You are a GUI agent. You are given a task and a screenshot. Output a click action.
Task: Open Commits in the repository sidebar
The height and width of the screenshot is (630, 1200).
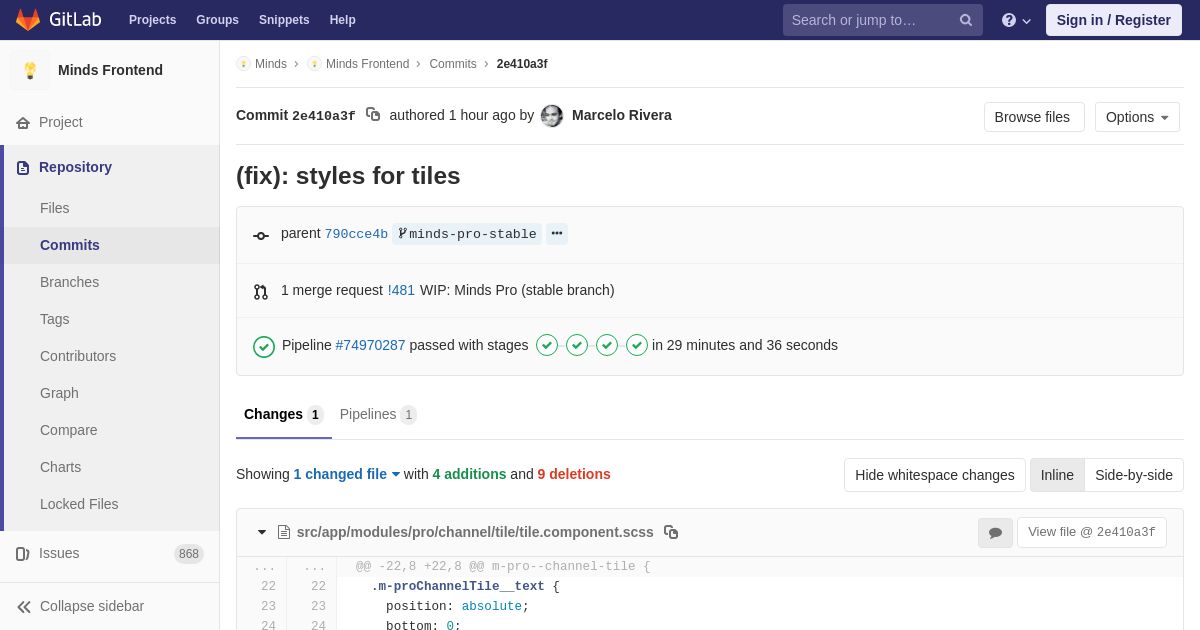(x=112, y=245)
